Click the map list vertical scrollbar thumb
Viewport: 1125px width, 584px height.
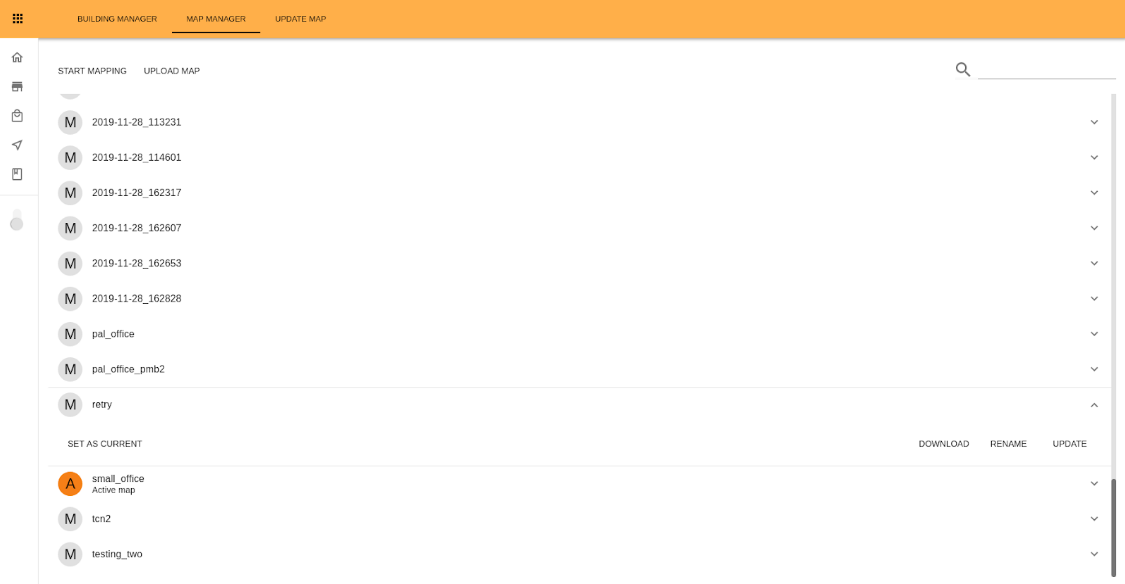pyautogui.click(x=1114, y=527)
